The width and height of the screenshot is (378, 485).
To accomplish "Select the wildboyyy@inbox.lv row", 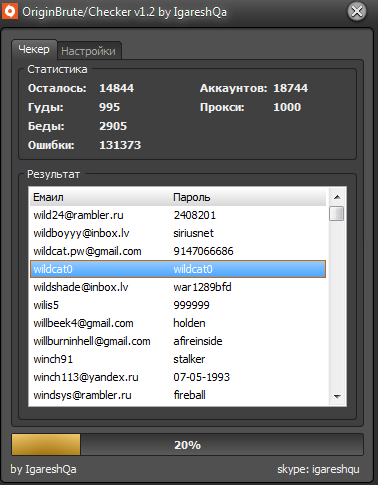I will pos(178,233).
